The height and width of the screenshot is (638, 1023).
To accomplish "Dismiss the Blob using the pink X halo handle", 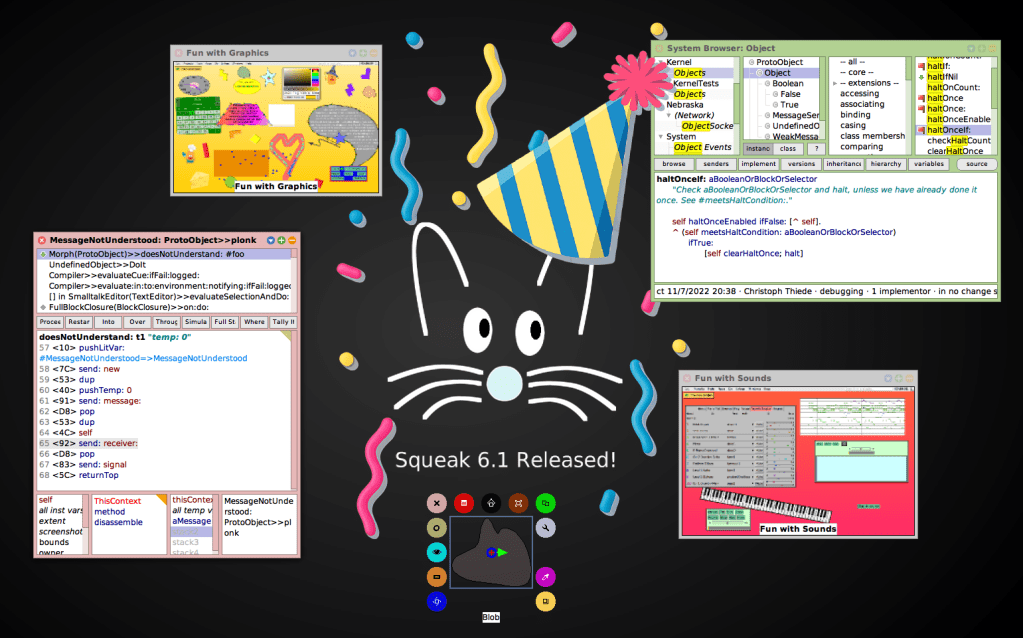I will [x=436, y=503].
